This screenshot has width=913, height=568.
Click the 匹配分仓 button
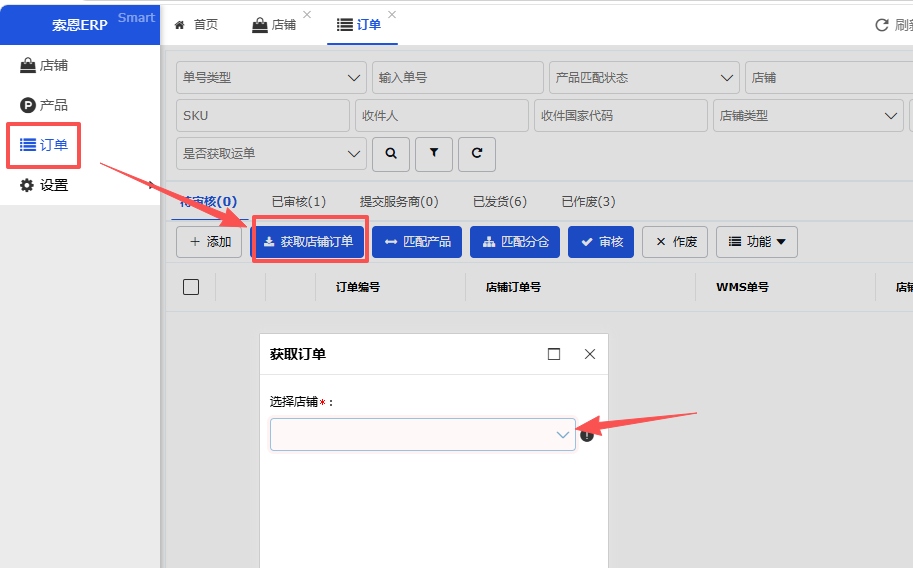515,242
